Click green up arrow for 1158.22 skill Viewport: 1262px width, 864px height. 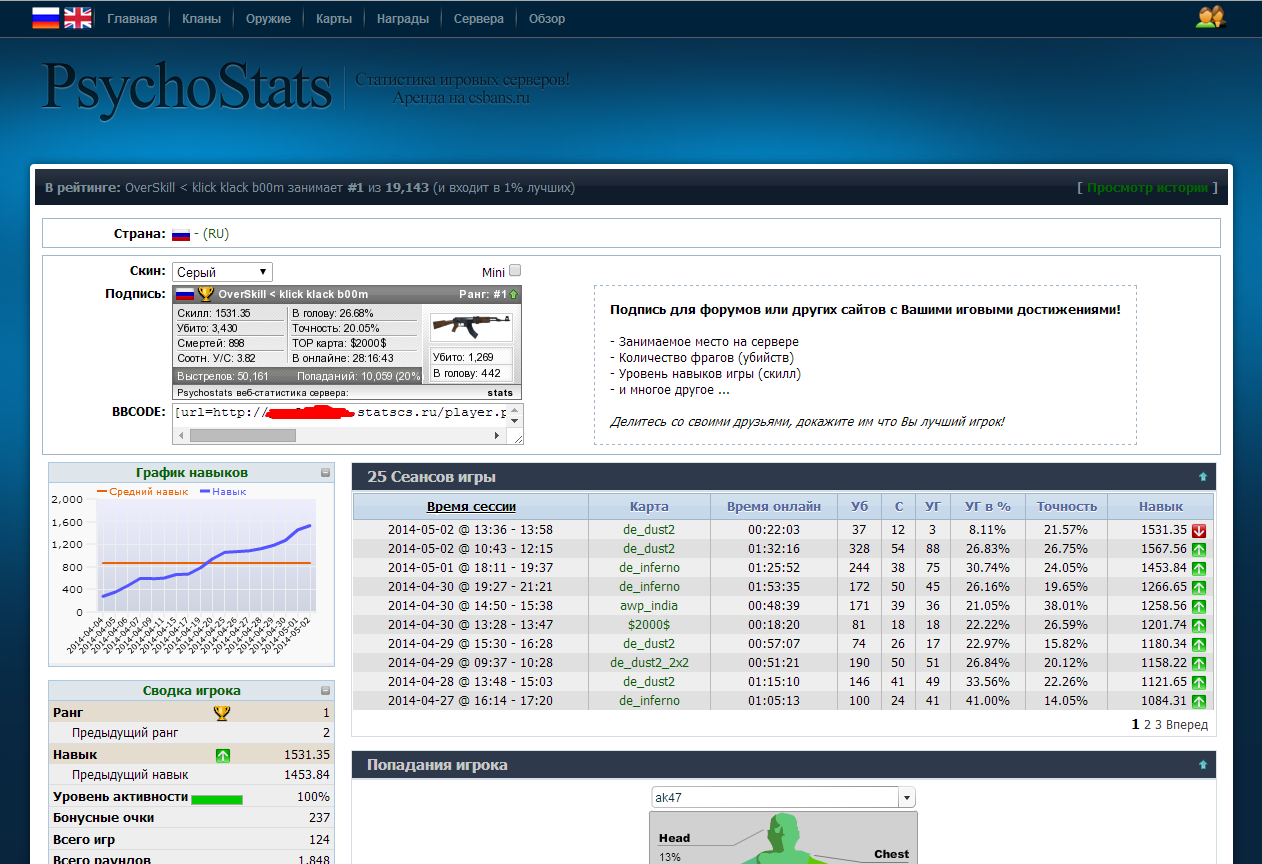click(x=1199, y=663)
